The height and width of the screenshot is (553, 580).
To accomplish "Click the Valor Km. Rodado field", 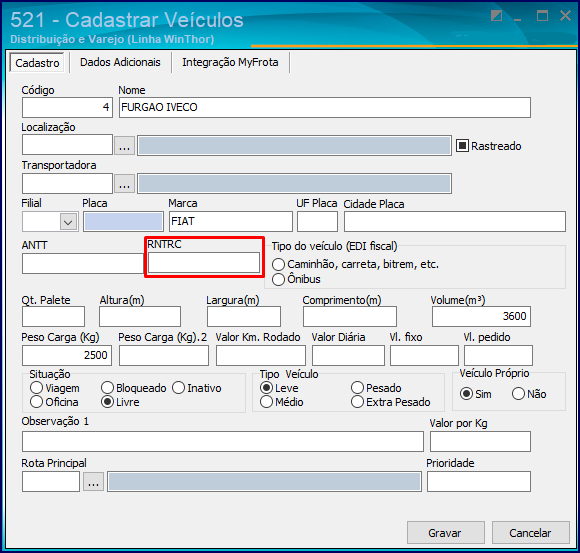I will coord(261,355).
